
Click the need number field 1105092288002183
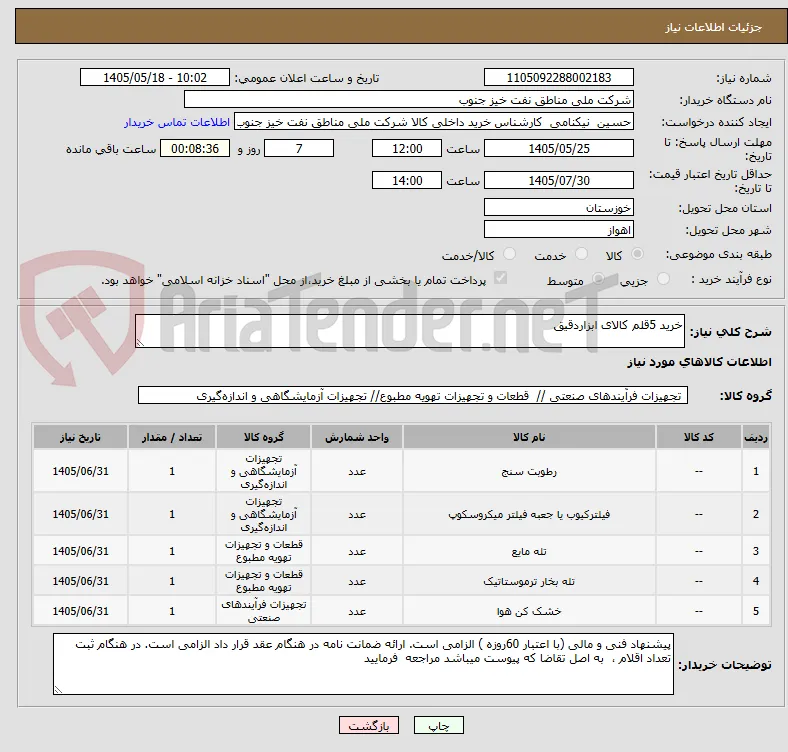pyautogui.click(x=558, y=77)
